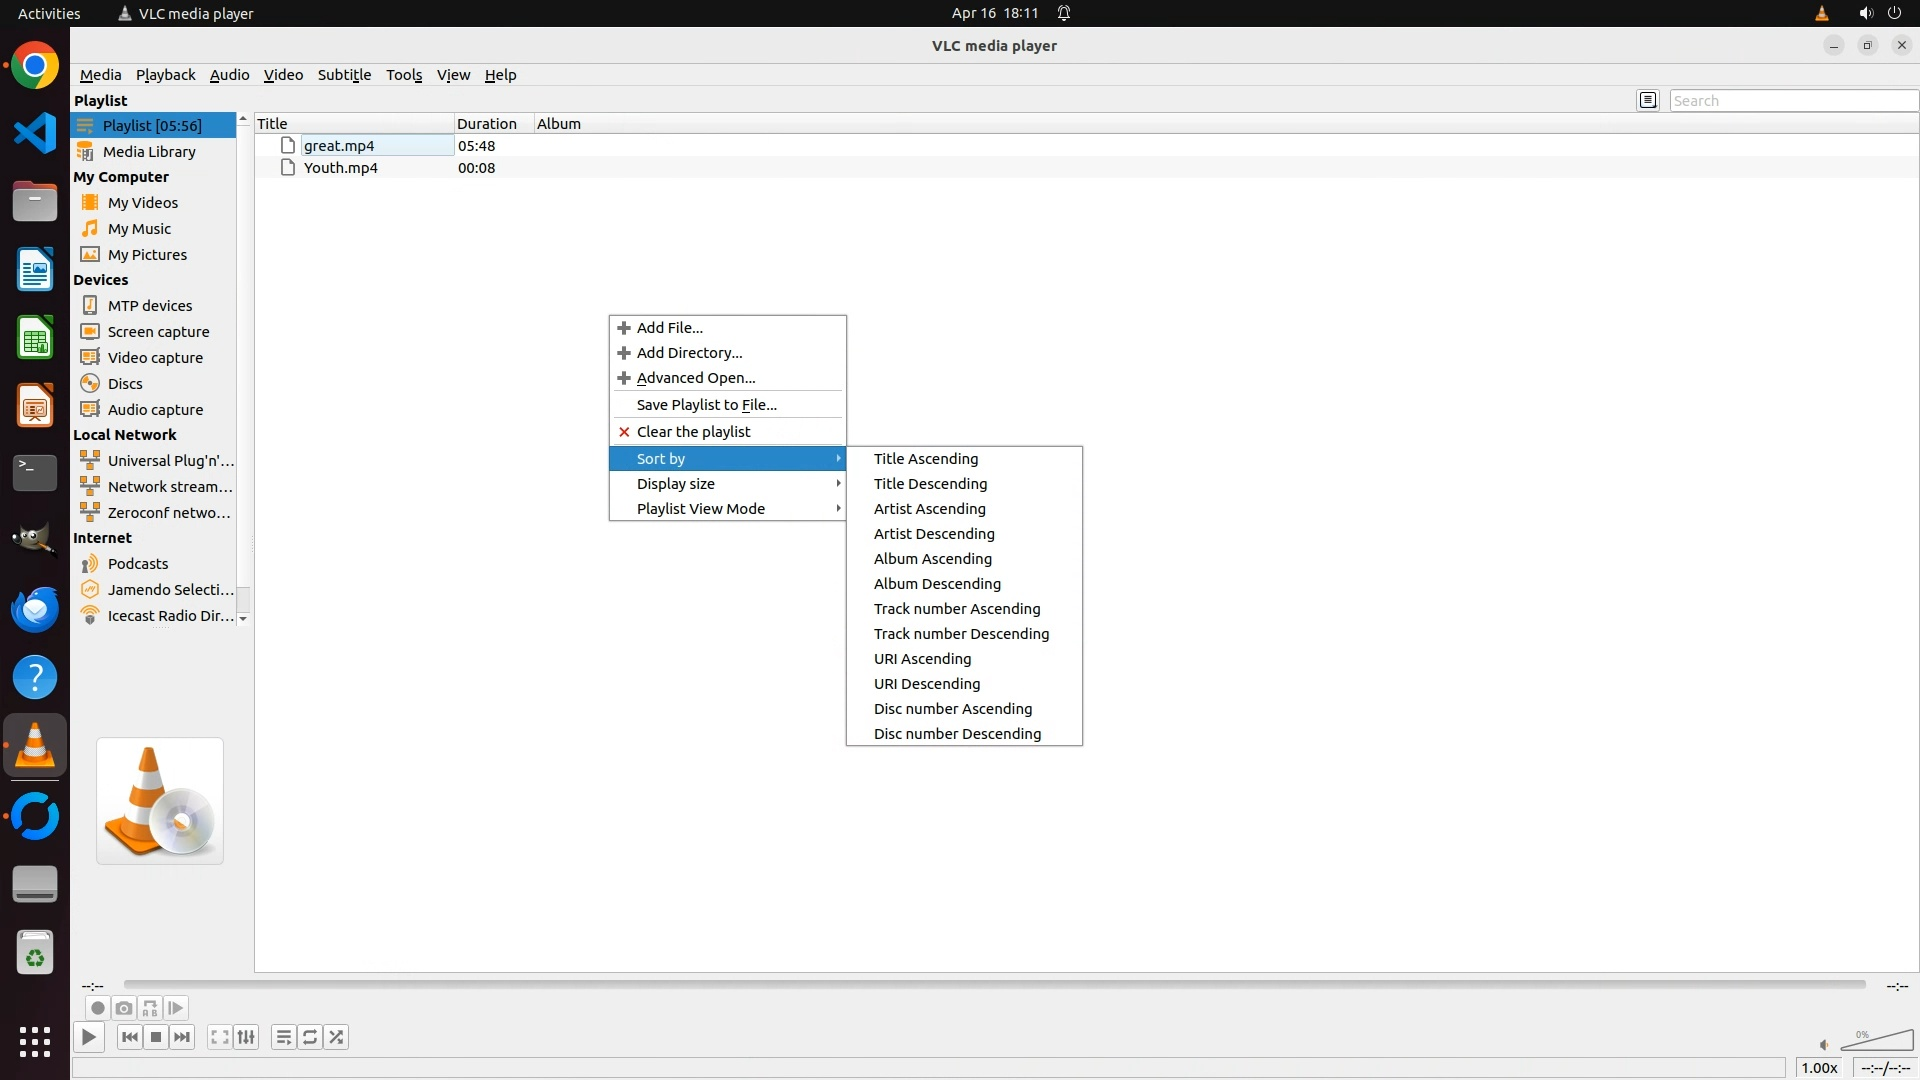This screenshot has width=1920, height=1080.
Task: Toggle loop repeat mode button
Action: coord(310,1037)
